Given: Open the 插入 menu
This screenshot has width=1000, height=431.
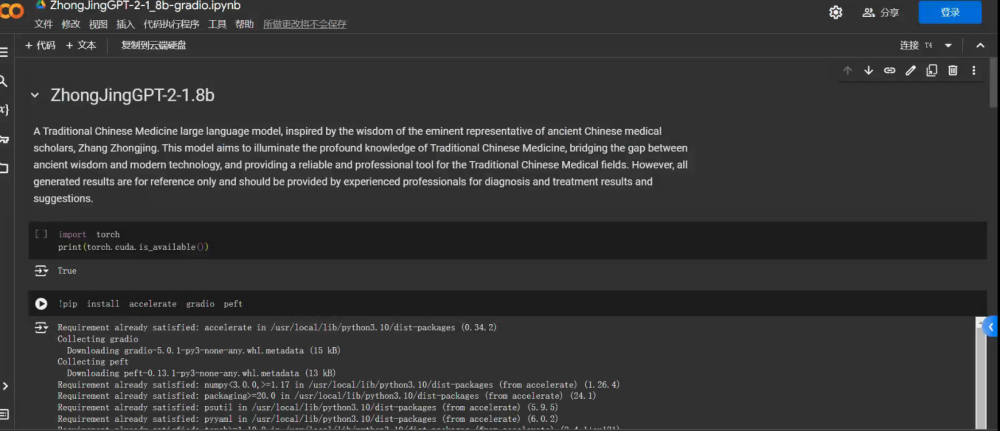Looking at the screenshot, I should (x=126, y=24).
